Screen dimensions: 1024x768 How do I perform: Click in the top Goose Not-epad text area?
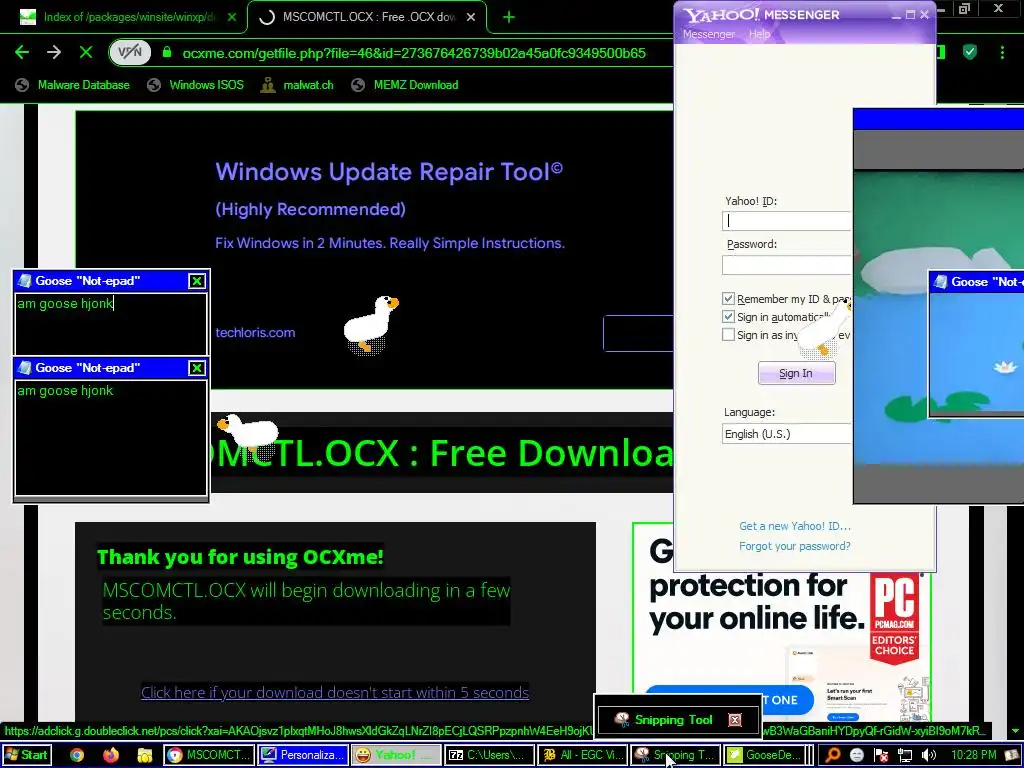[111, 323]
